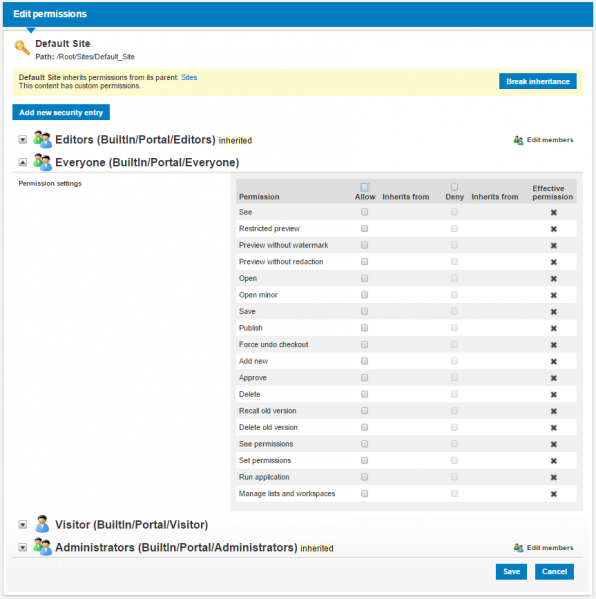Click effective permission X mark for Delete

tap(554, 395)
